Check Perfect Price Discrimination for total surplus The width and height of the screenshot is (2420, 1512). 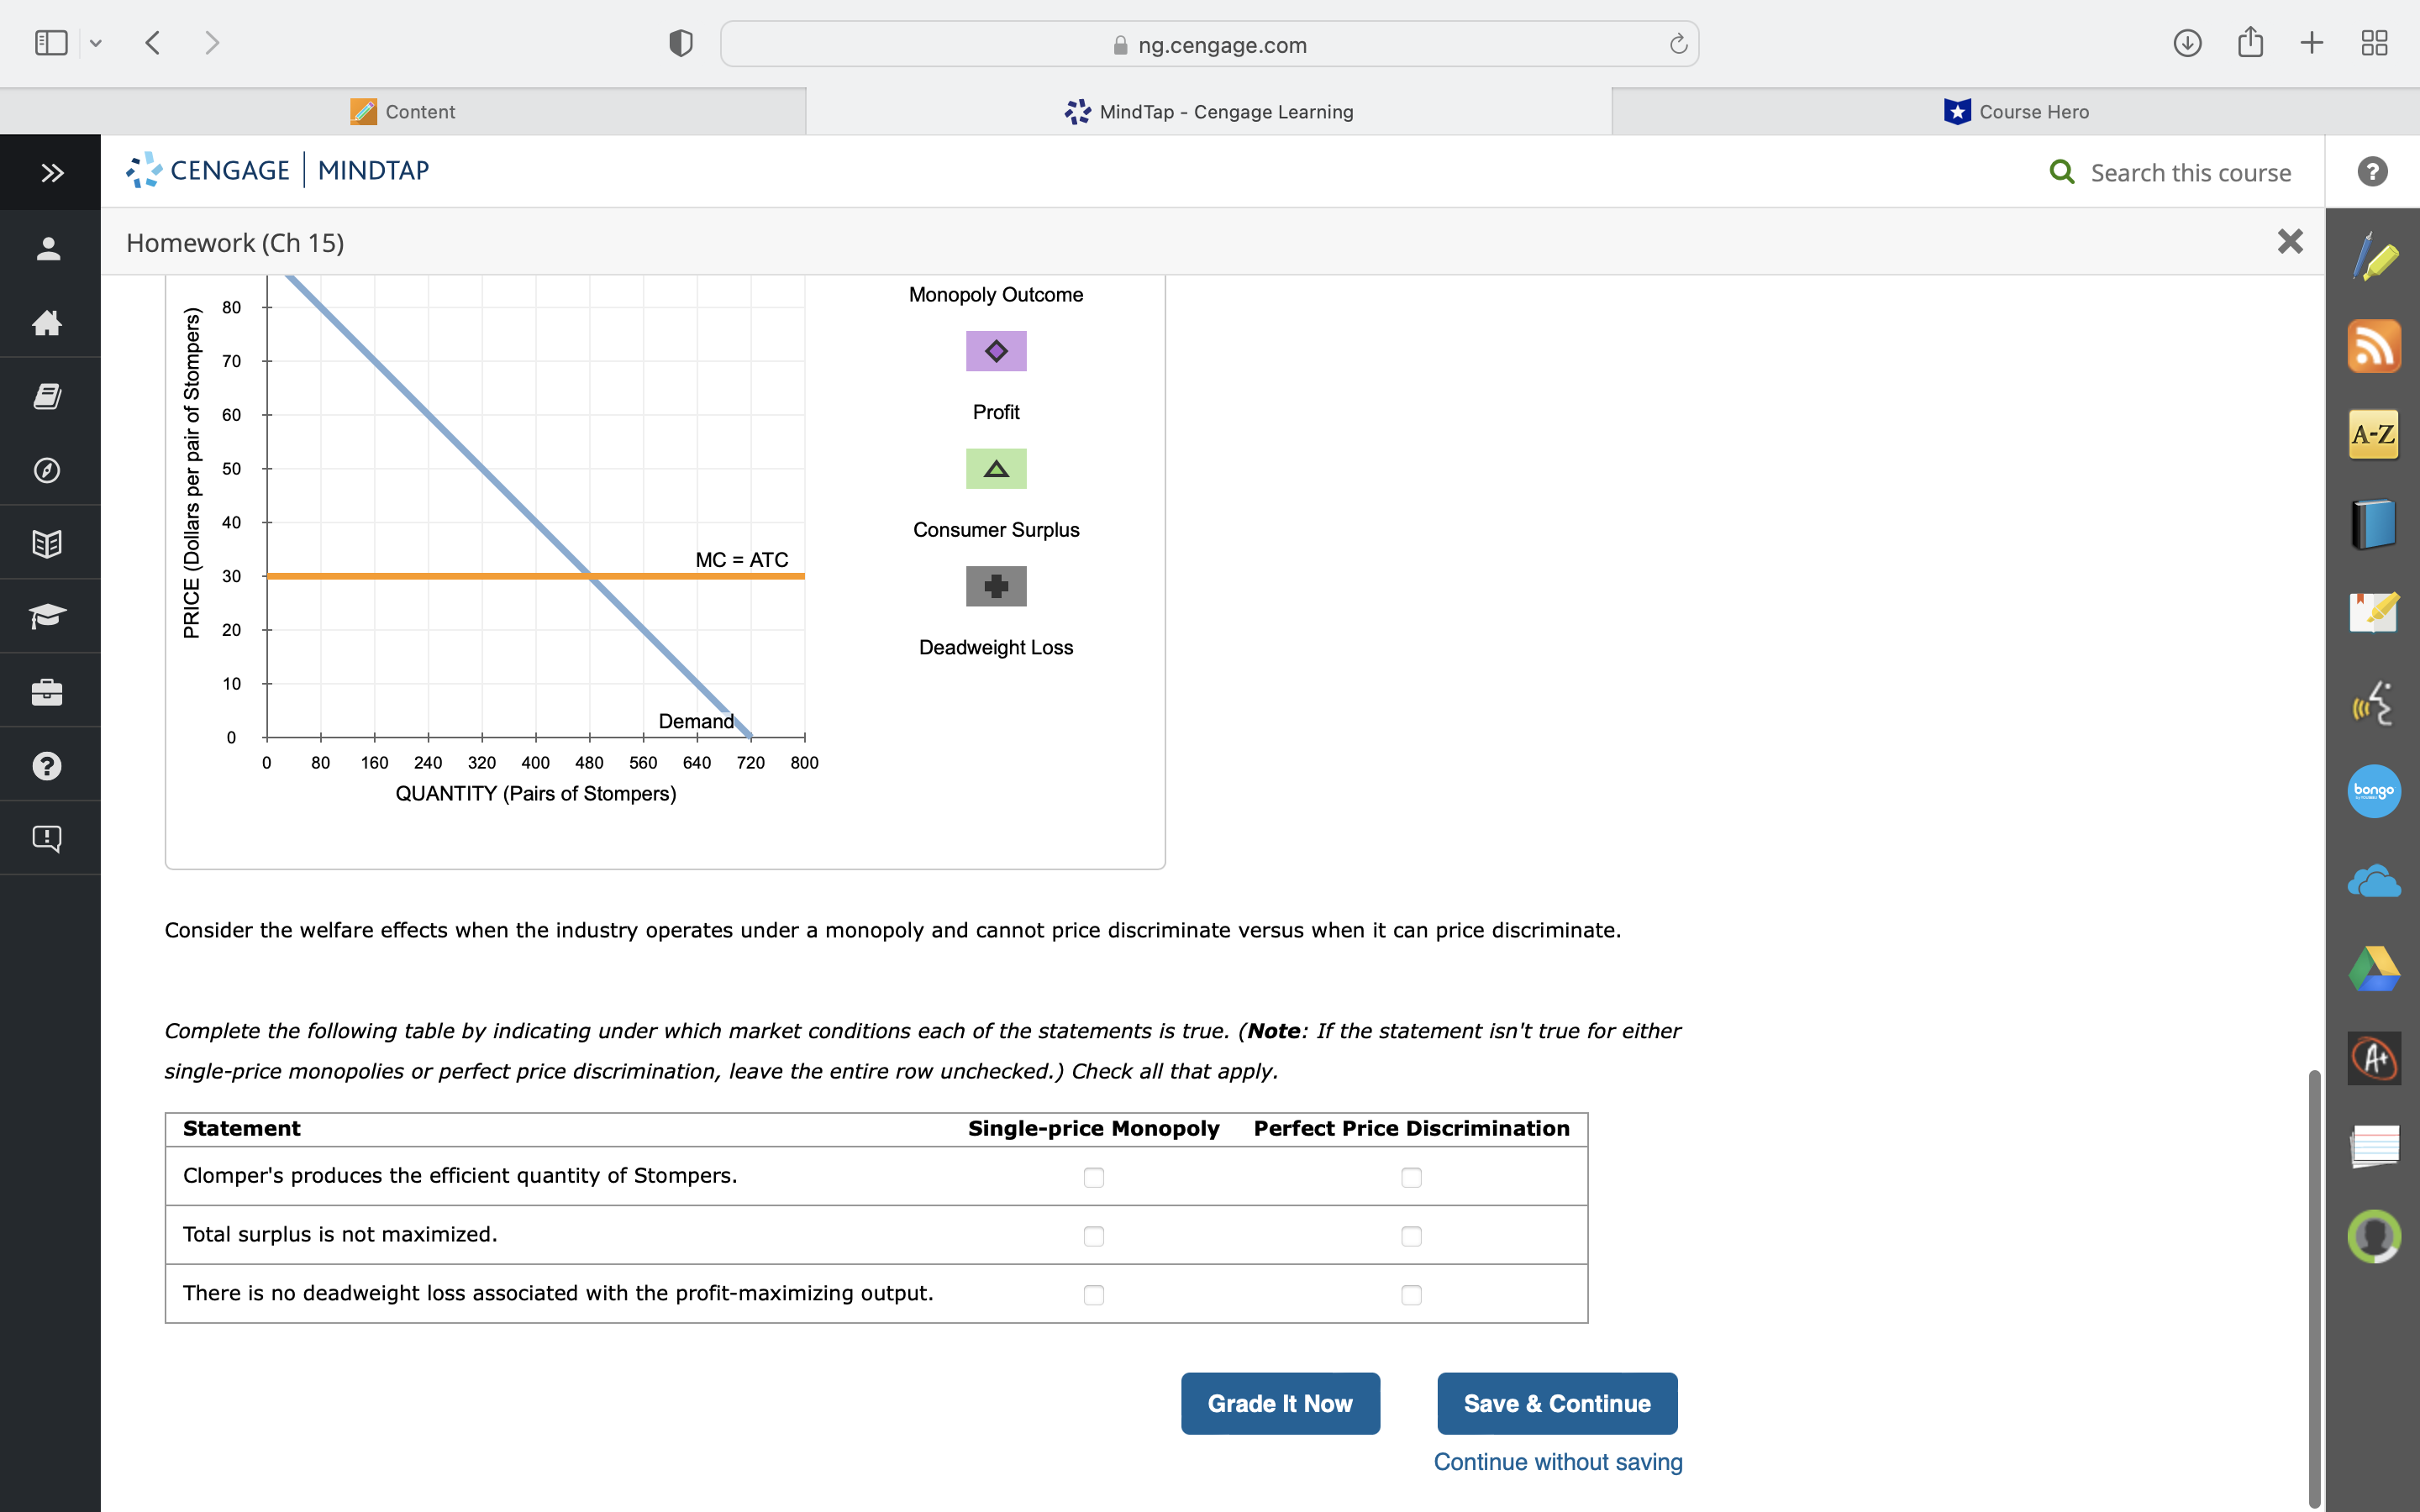(1411, 1237)
